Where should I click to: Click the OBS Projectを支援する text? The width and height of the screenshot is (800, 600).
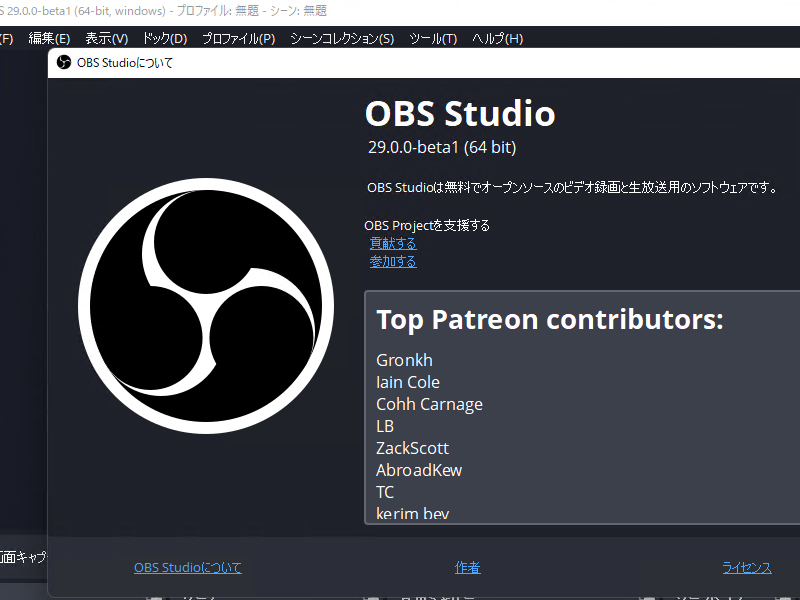point(427,225)
